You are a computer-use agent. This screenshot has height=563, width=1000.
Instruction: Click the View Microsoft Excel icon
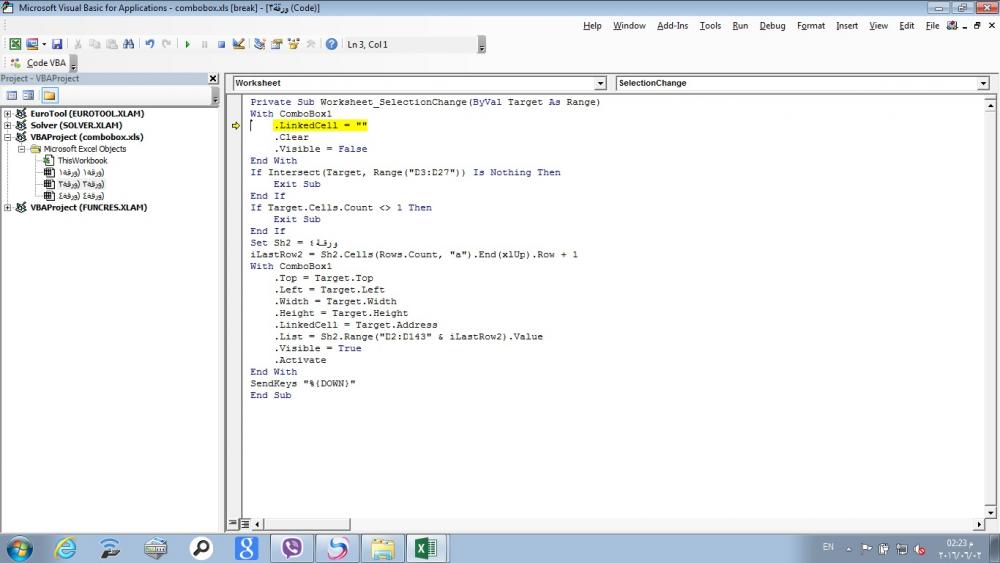pos(15,44)
